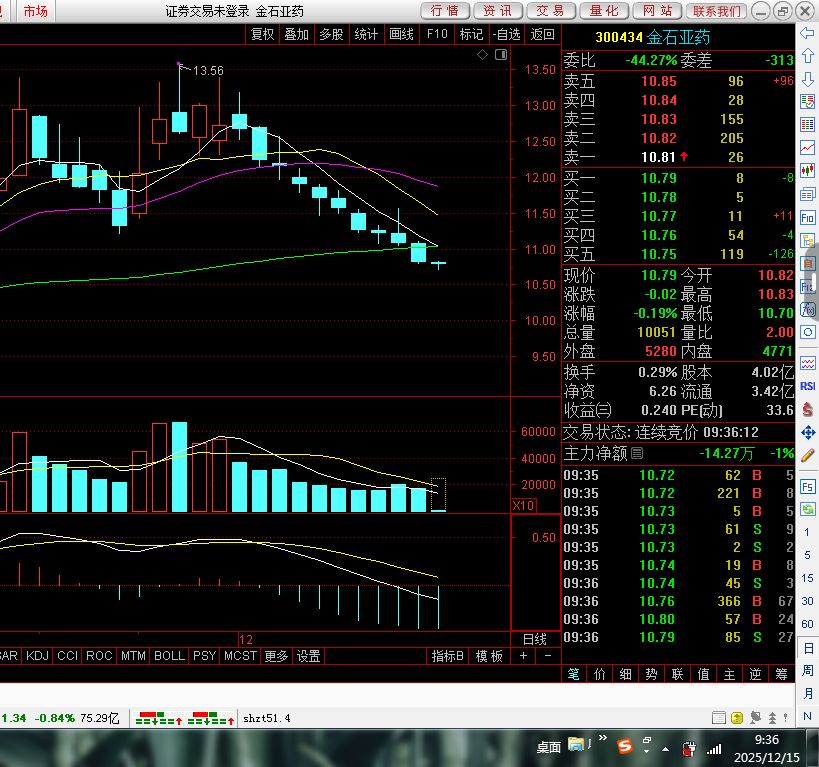This screenshot has width=819, height=767.
Task: Select the KDJ indicator
Action: pyautogui.click(x=37, y=656)
